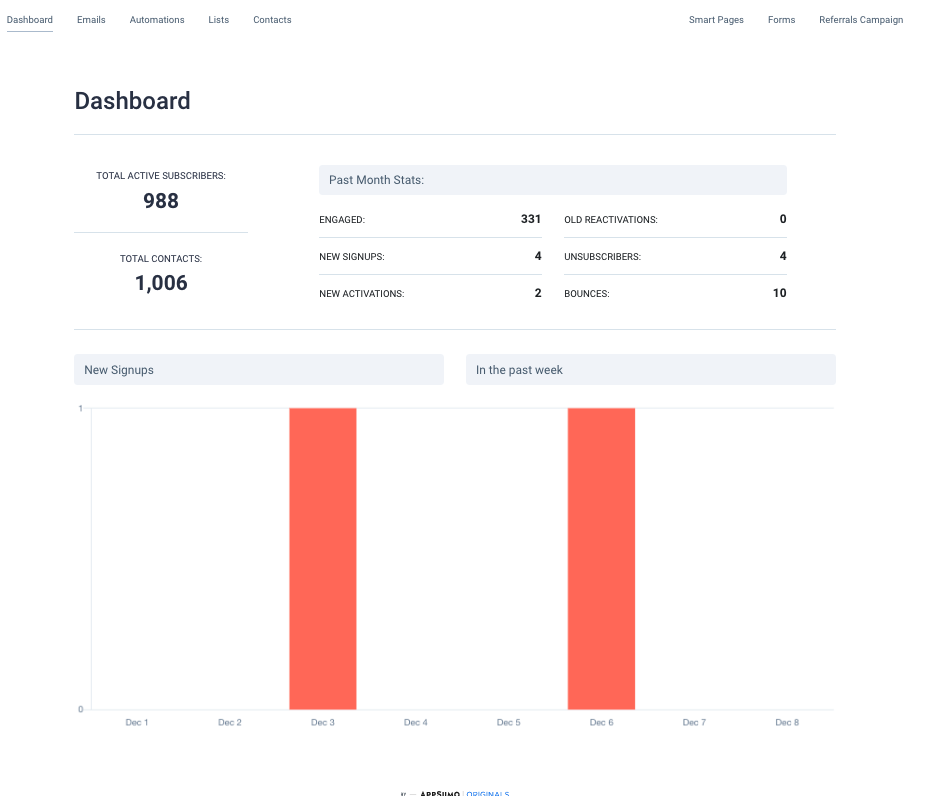Click the Bounces stat showing 10
Screen dimensions: 928x796
pos(780,293)
